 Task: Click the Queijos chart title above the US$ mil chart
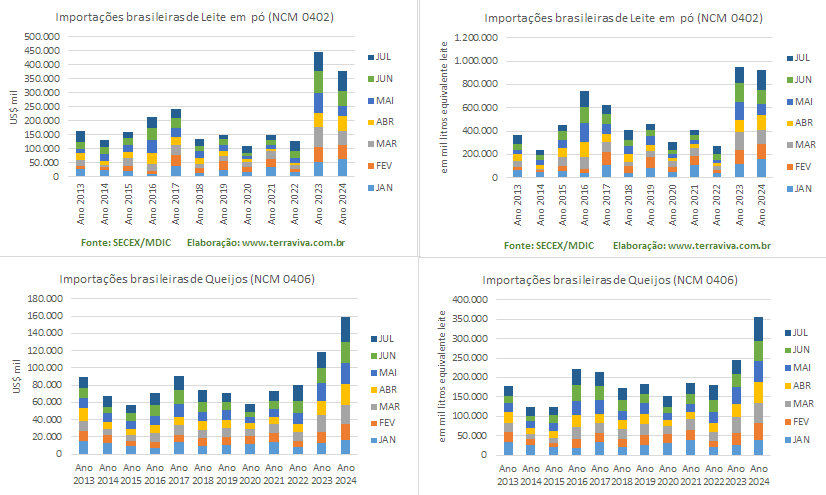tap(187, 279)
